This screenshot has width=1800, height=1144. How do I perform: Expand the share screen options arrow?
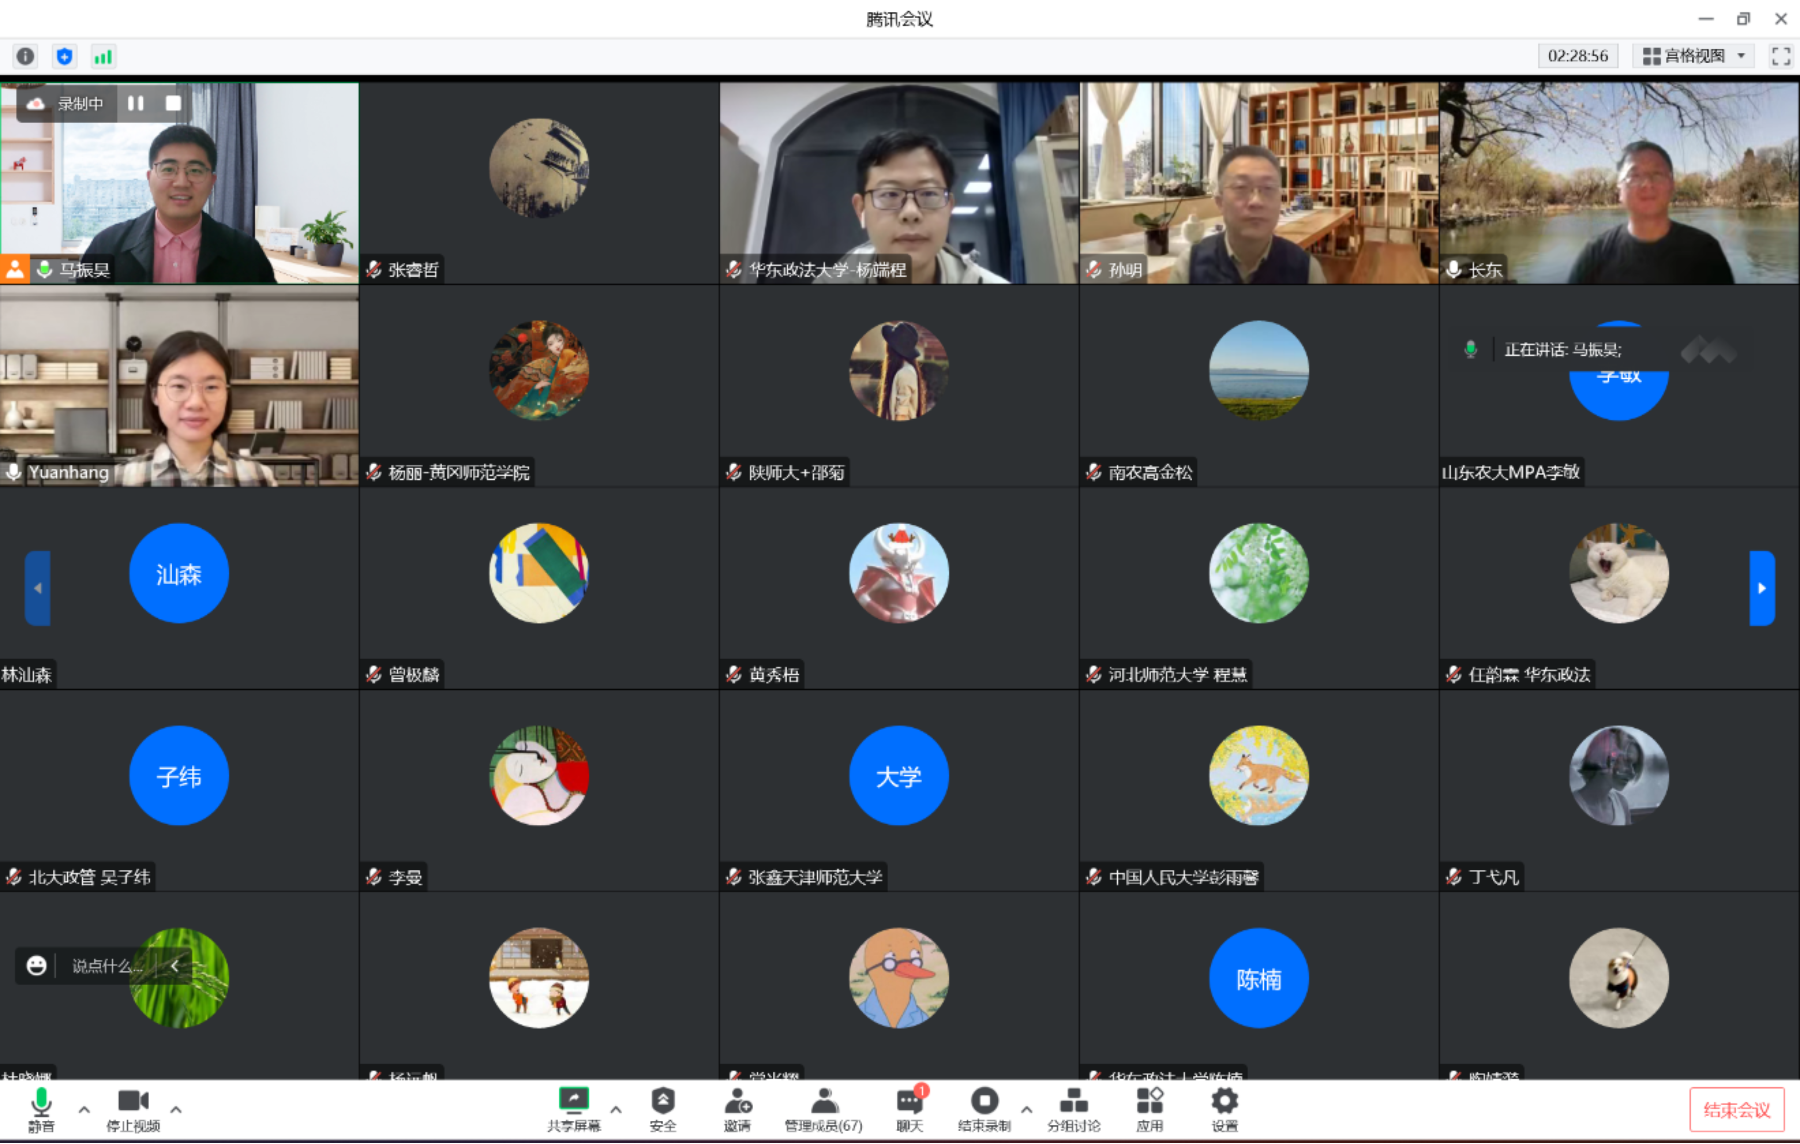coord(616,1109)
